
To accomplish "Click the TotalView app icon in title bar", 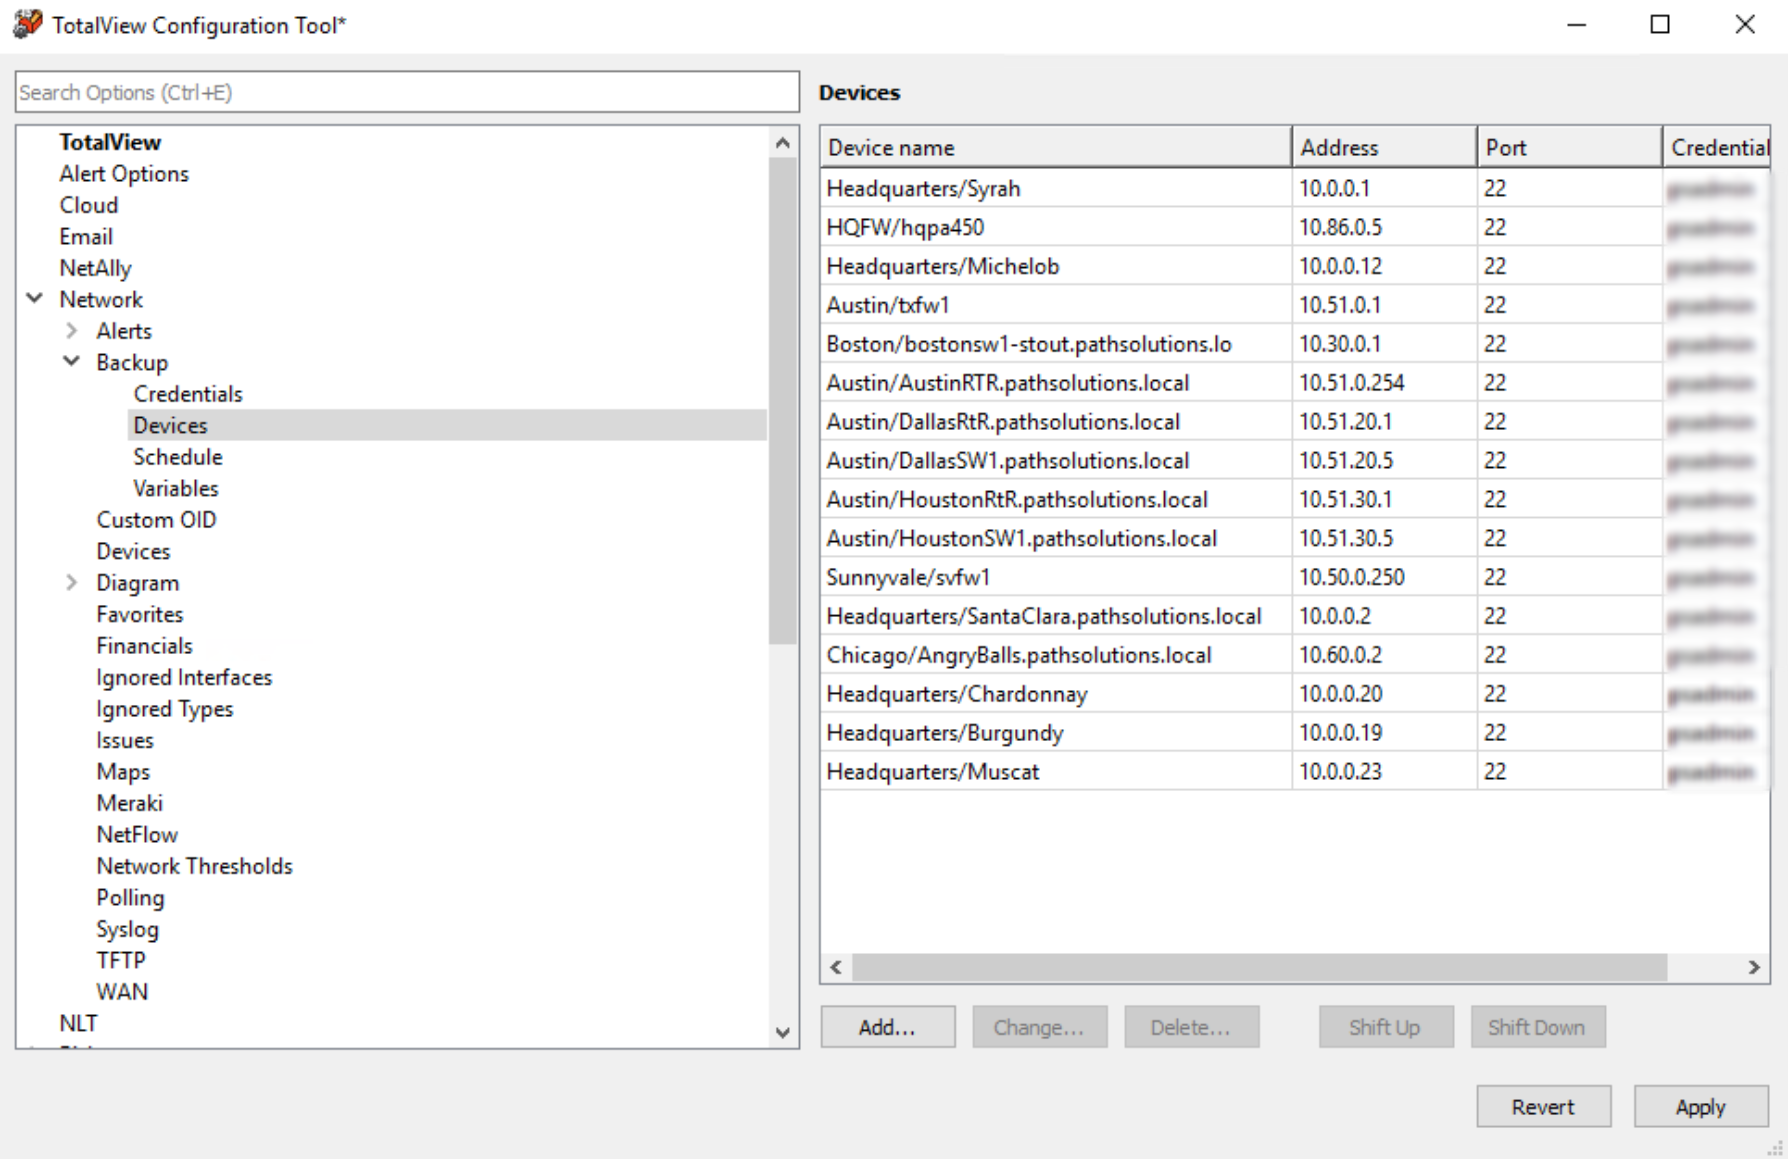I will click(27, 24).
